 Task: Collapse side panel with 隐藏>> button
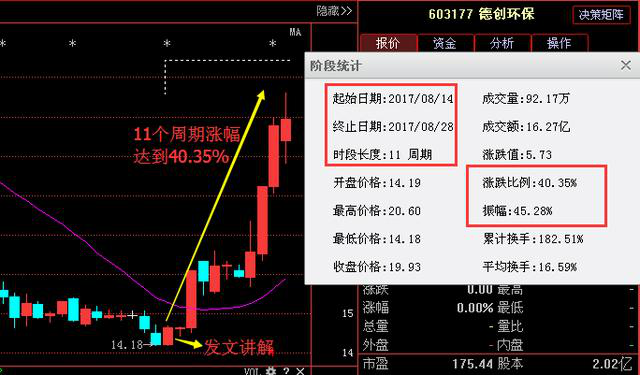coord(334,11)
